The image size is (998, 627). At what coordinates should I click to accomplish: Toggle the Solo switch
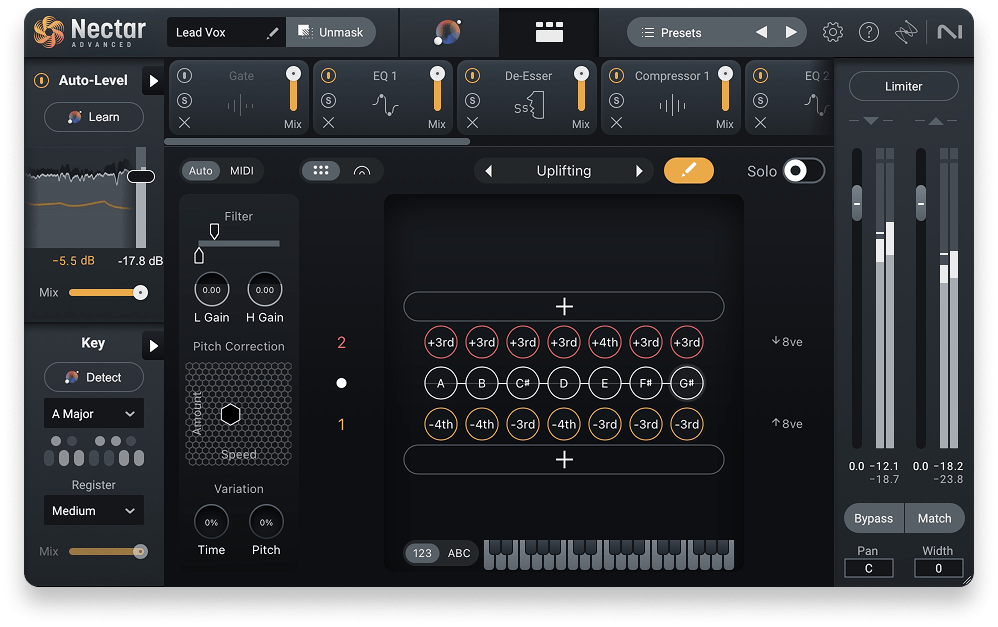(803, 171)
